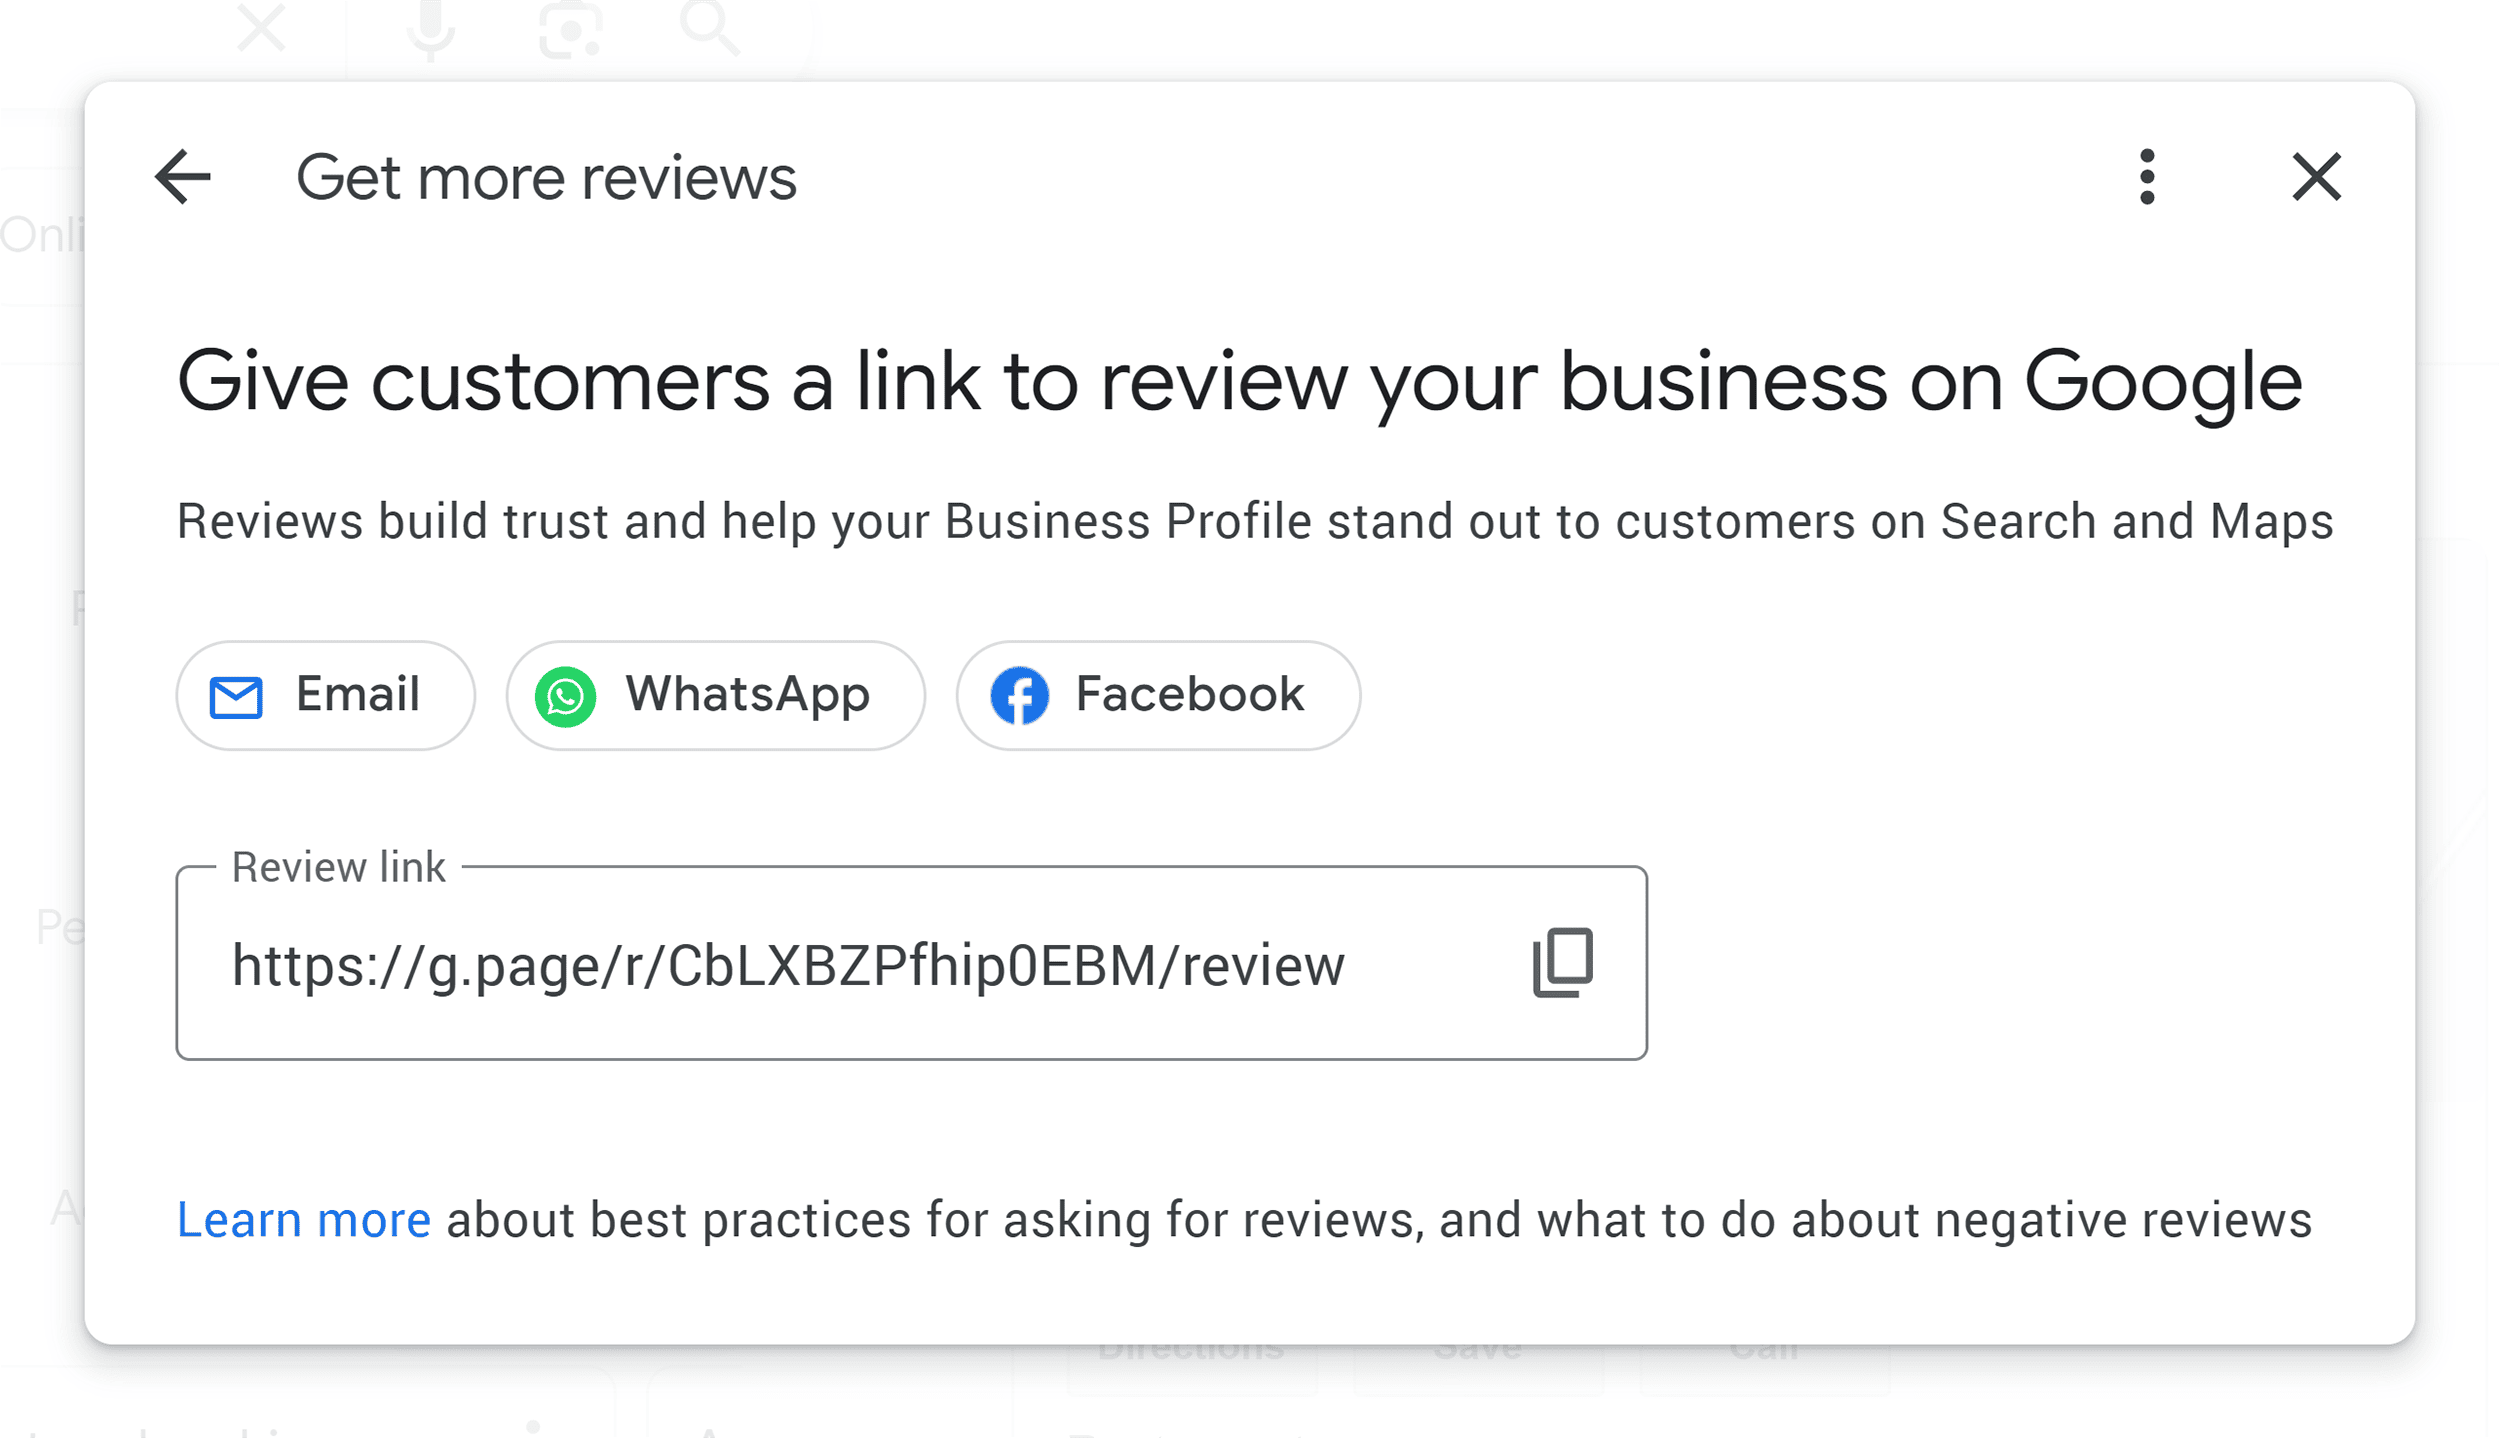
Task: Open Learn more about review best practices
Action: pyautogui.click(x=303, y=1218)
